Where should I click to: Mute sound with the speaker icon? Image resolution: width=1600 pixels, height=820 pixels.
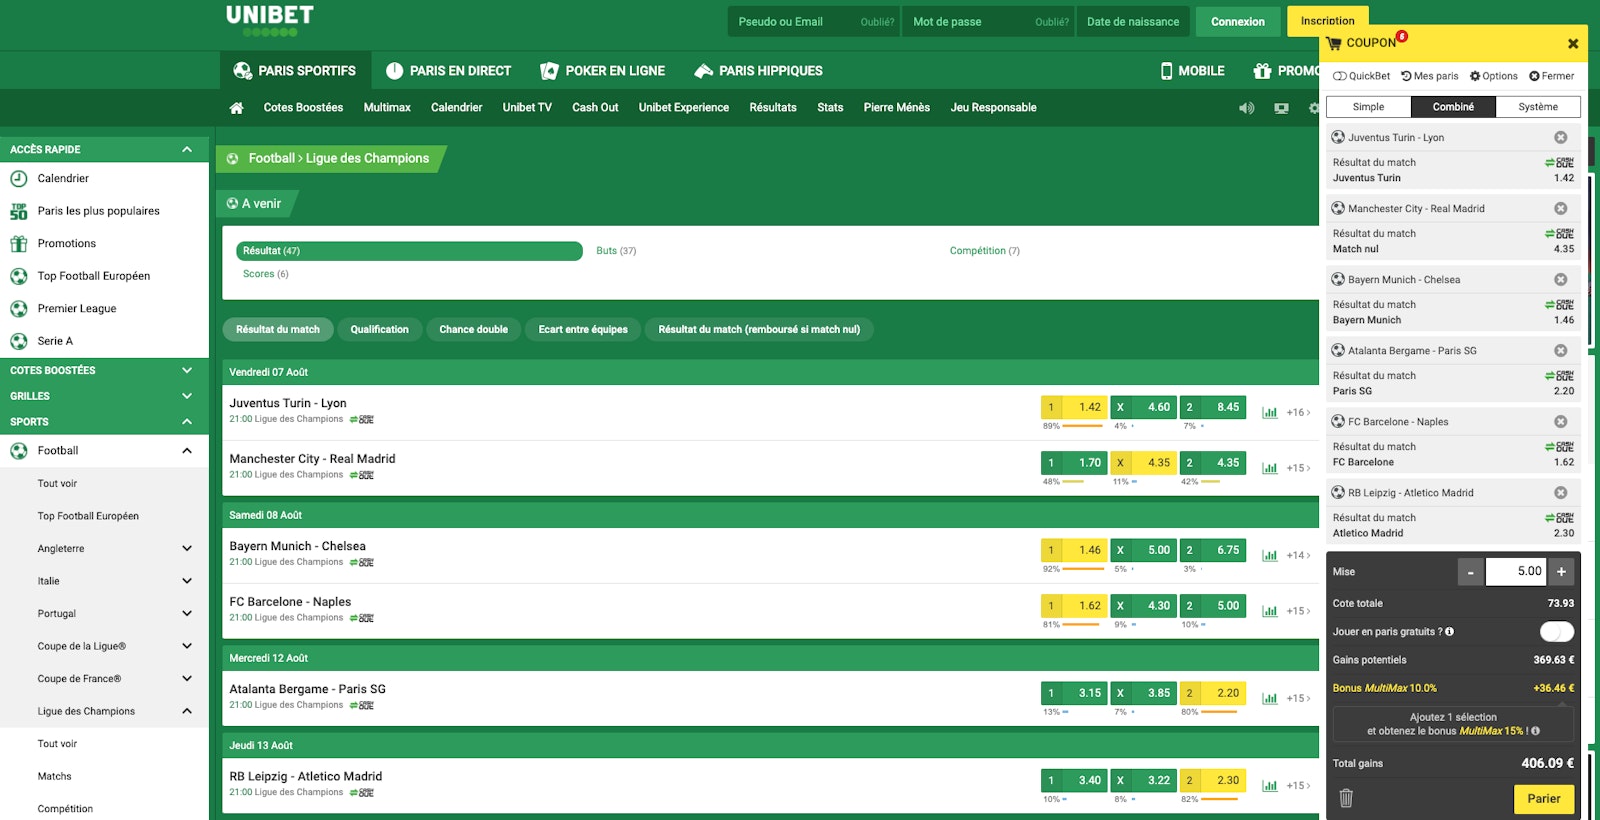tap(1246, 108)
